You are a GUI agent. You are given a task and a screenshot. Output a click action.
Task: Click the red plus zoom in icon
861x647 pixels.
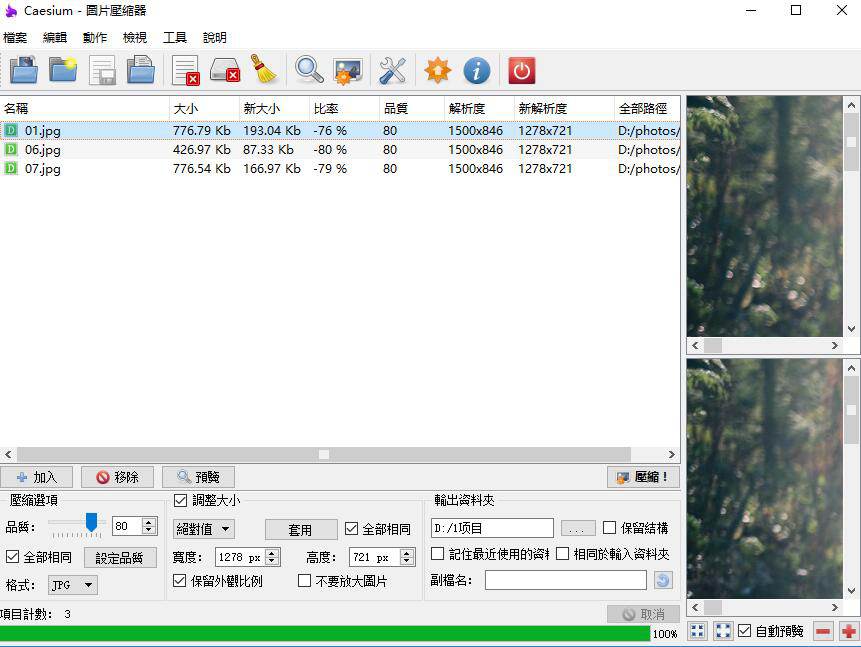click(849, 631)
